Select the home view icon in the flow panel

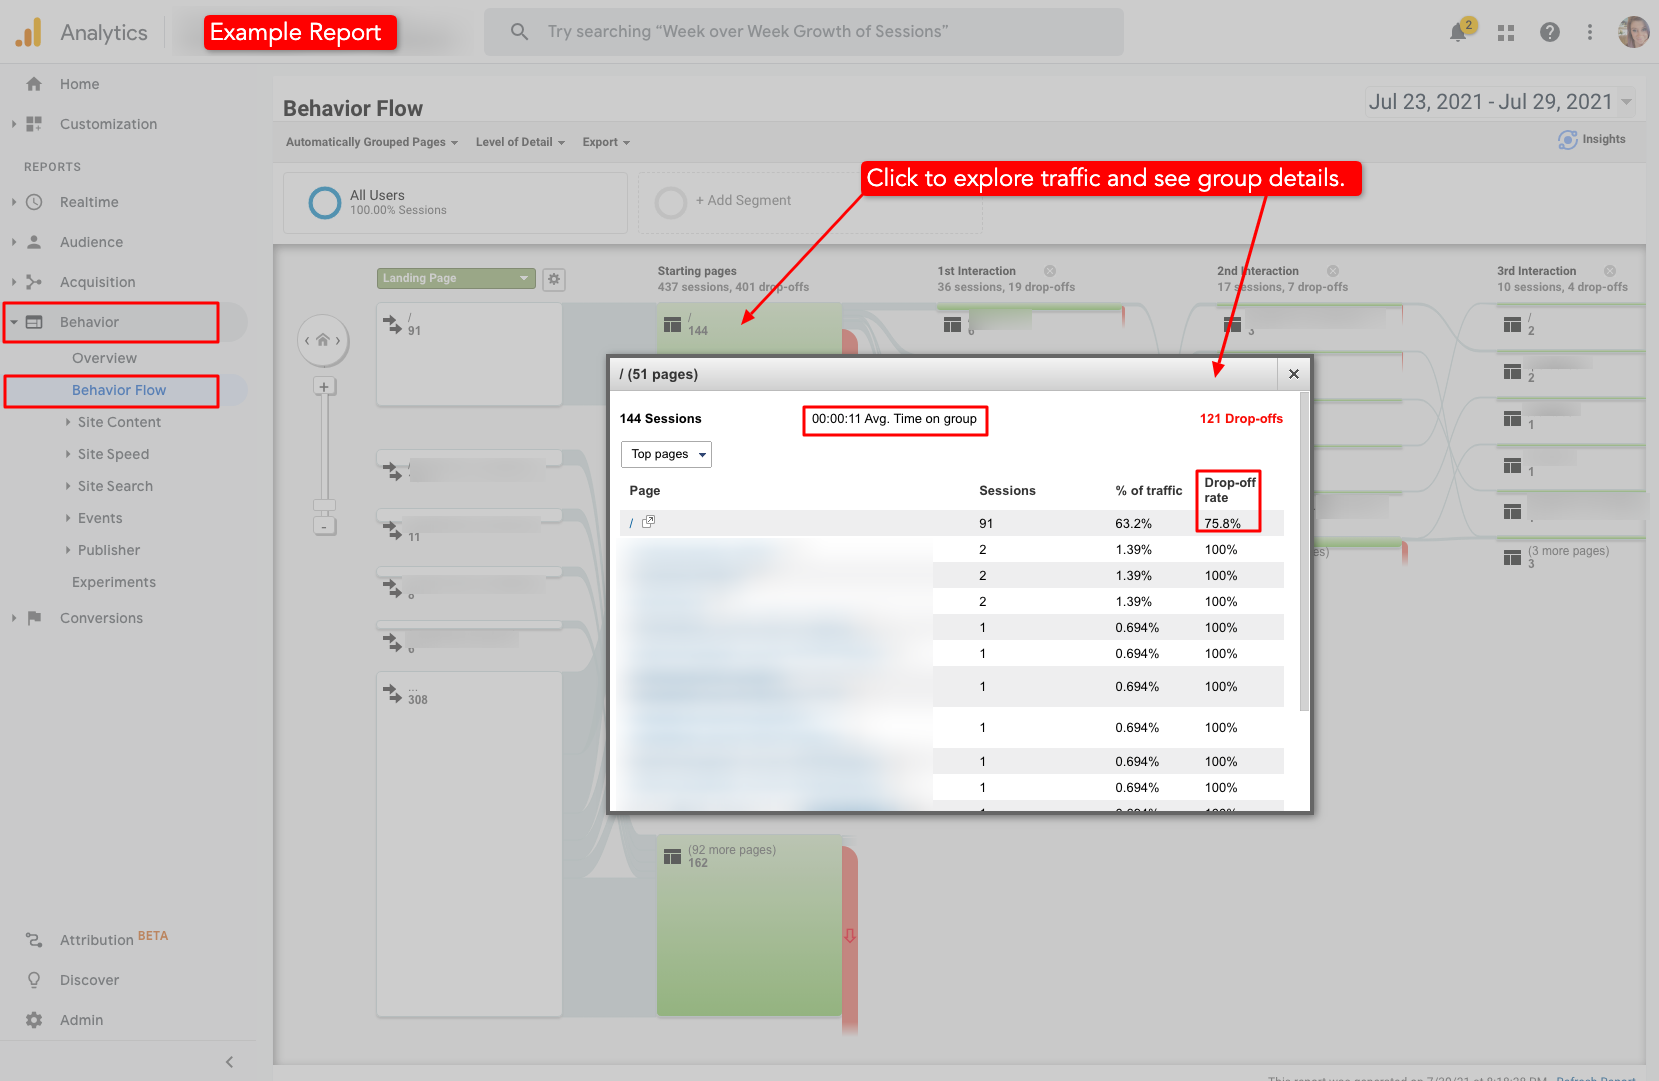[322, 340]
